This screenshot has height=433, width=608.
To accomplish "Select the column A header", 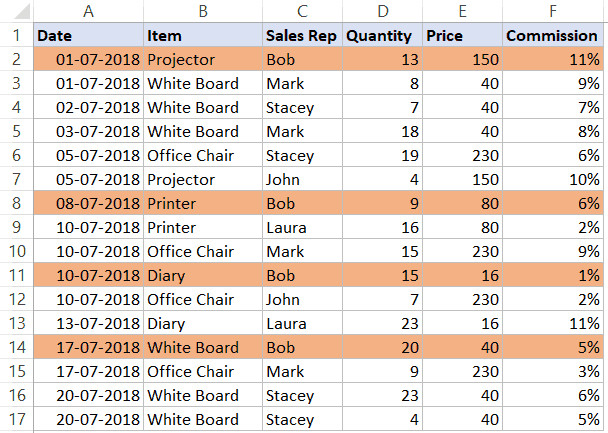I will tap(88, 12).
